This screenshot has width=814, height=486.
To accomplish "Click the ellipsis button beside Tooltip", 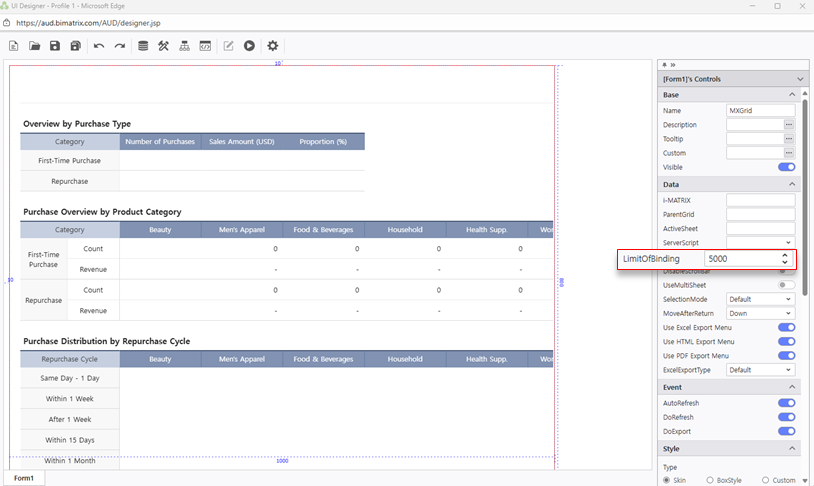I will pyautogui.click(x=788, y=139).
